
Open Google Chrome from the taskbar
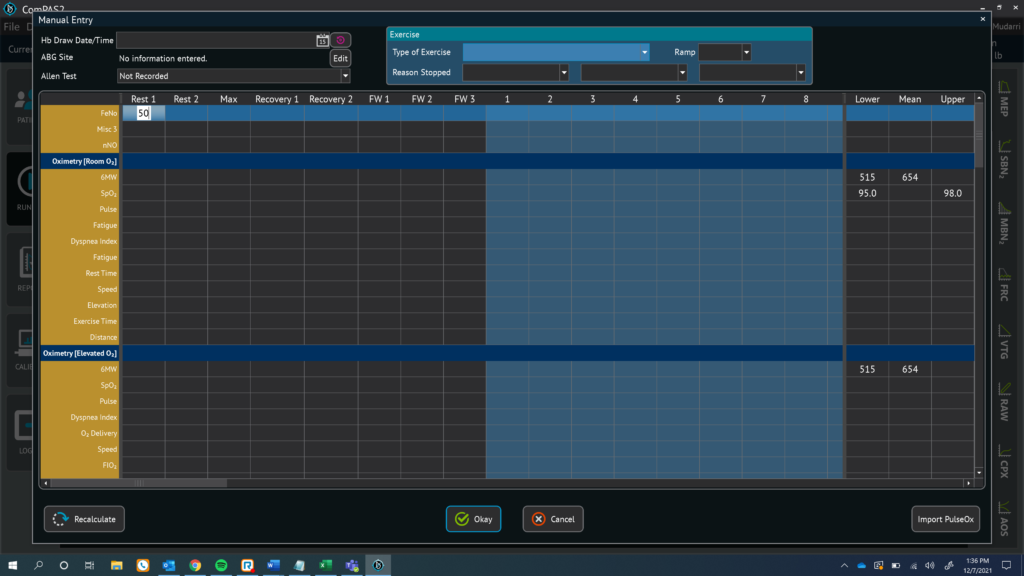(195, 565)
